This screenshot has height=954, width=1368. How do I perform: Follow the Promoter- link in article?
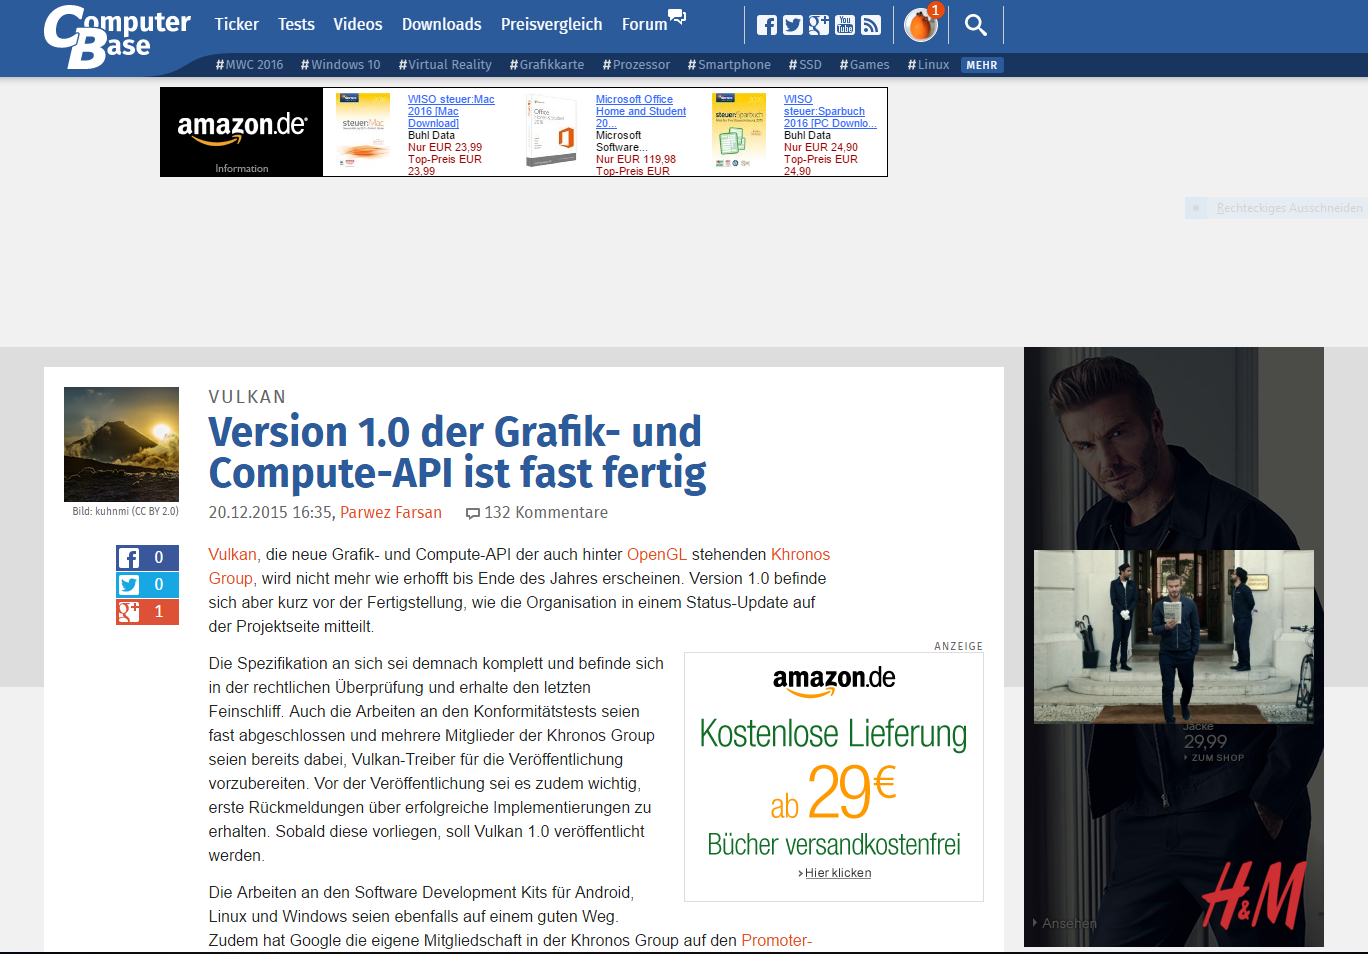coord(777,941)
